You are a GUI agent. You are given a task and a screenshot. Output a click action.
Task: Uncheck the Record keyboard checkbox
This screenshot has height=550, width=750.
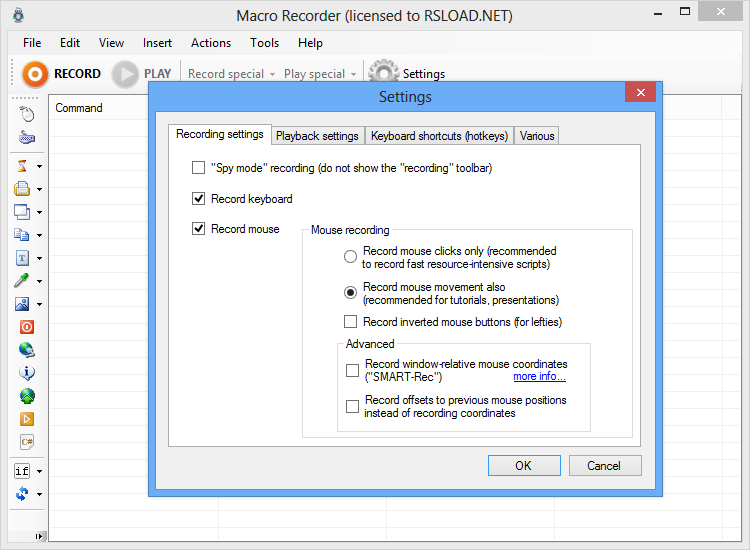(x=199, y=198)
